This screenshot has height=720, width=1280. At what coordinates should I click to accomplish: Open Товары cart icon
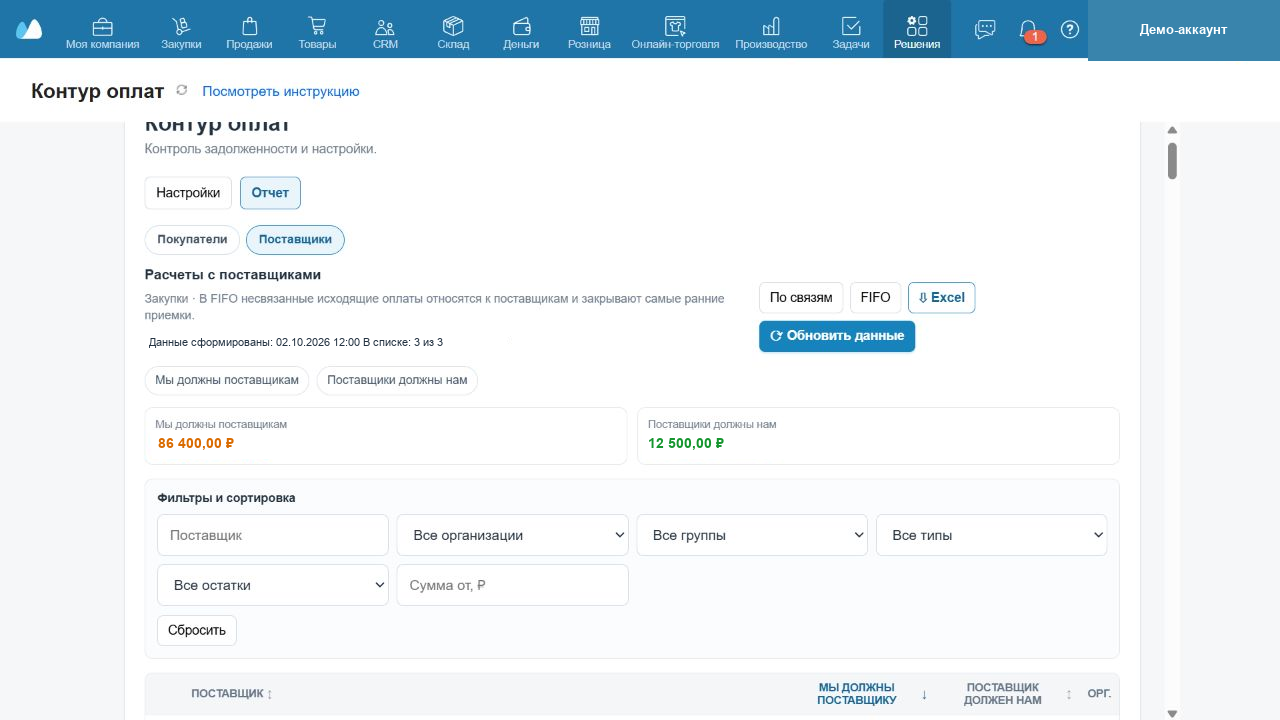click(317, 26)
